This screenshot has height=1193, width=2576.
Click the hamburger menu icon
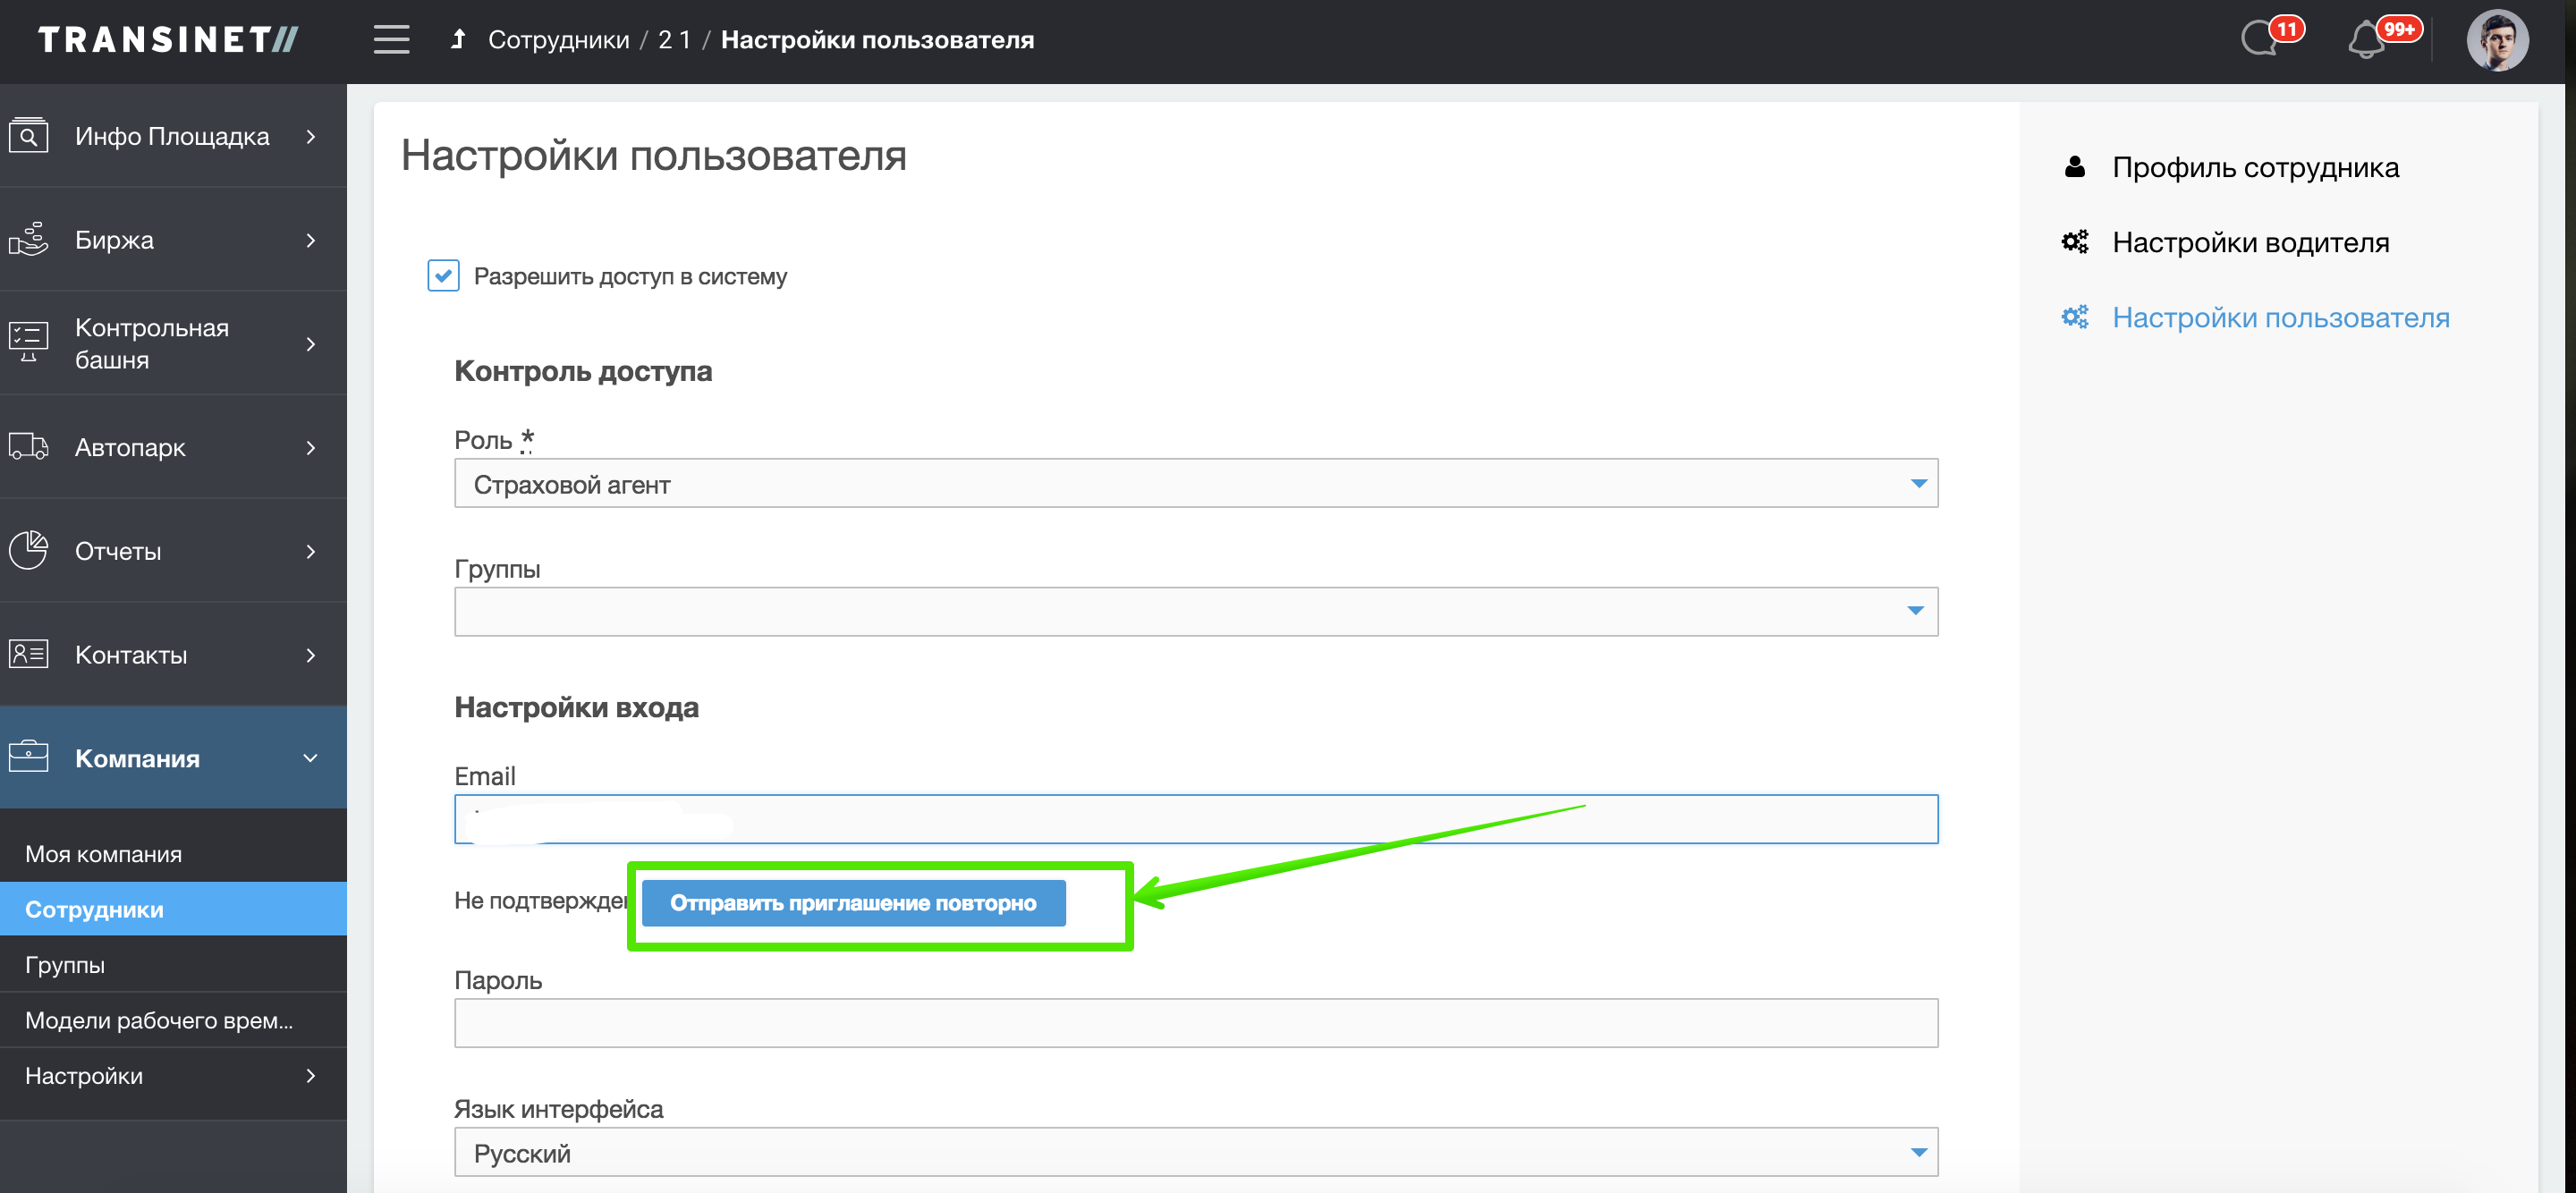[x=391, y=40]
